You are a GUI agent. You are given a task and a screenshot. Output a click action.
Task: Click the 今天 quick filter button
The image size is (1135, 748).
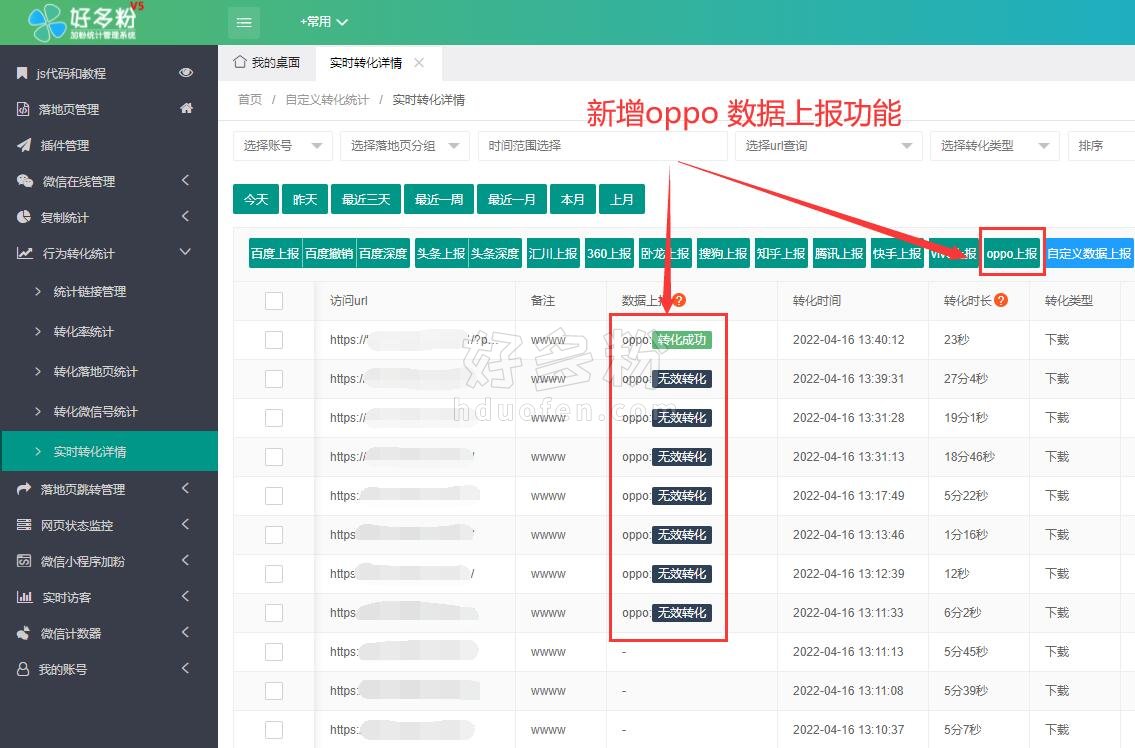[x=256, y=199]
